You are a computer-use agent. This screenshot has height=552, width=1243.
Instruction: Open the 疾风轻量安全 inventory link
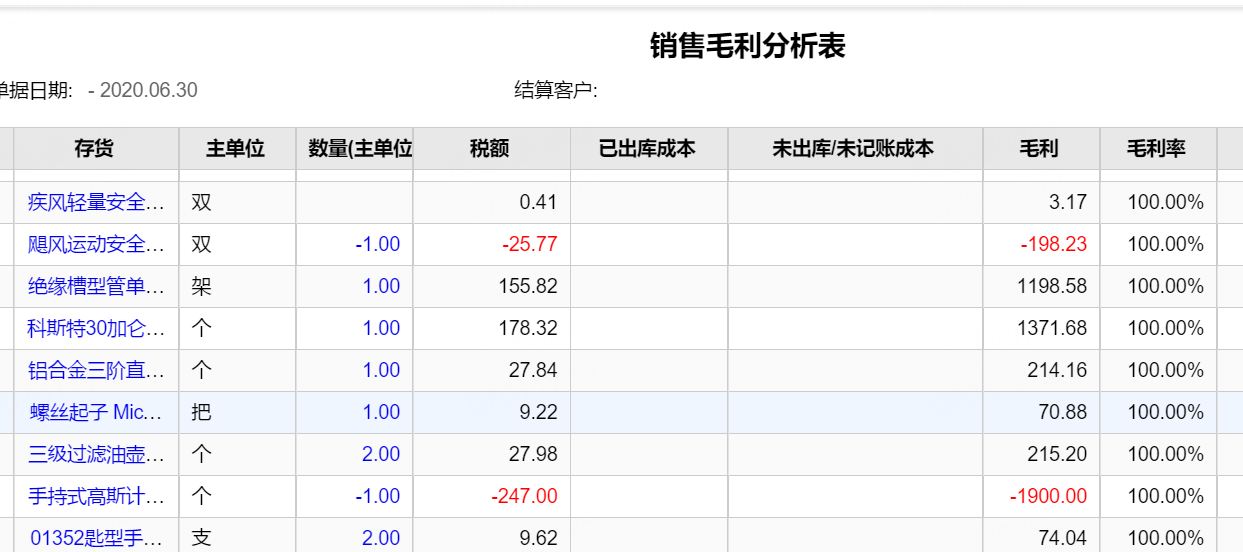(x=96, y=202)
